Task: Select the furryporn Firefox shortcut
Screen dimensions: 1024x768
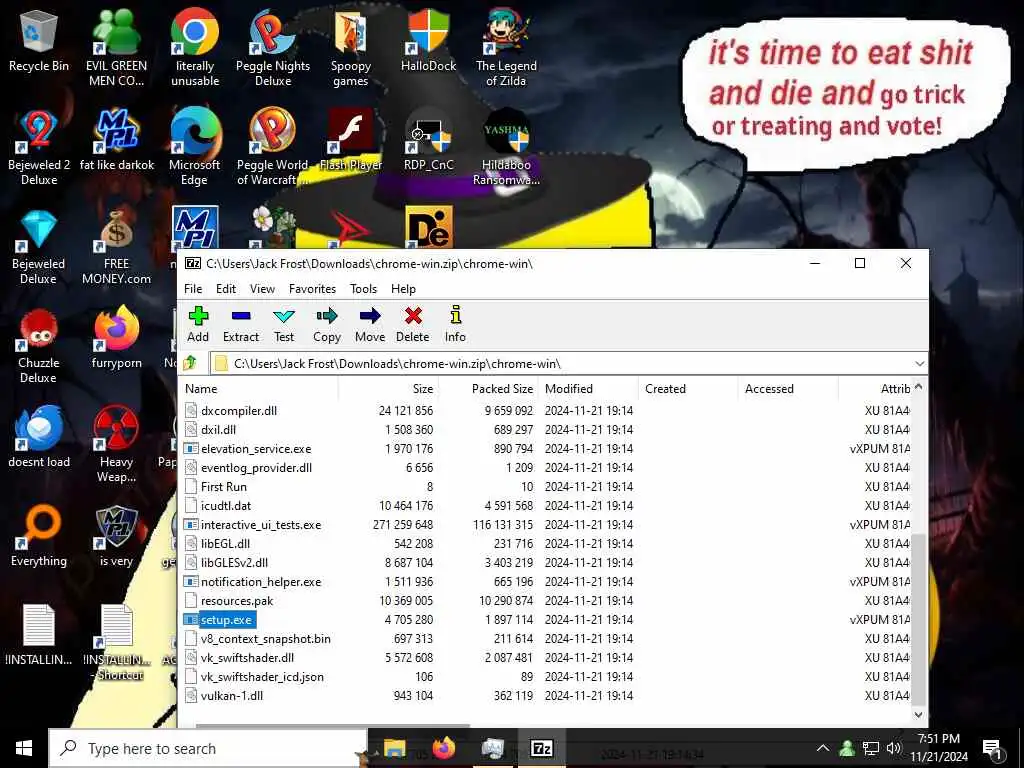Action: (x=116, y=339)
